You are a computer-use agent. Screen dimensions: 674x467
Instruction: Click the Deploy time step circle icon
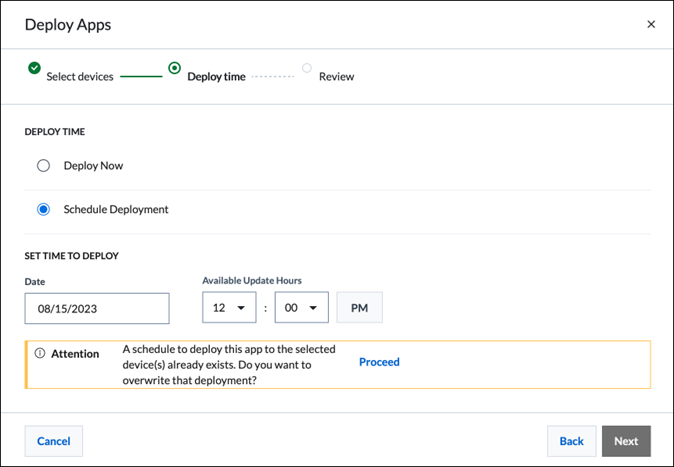coord(175,68)
